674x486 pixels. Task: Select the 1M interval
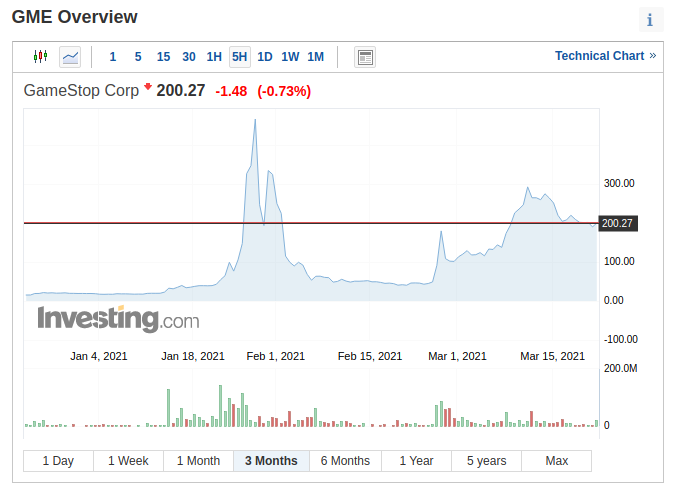[316, 57]
